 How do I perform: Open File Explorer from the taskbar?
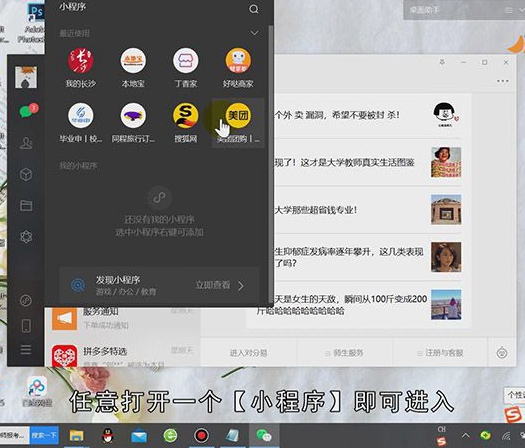tap(76, 436)
